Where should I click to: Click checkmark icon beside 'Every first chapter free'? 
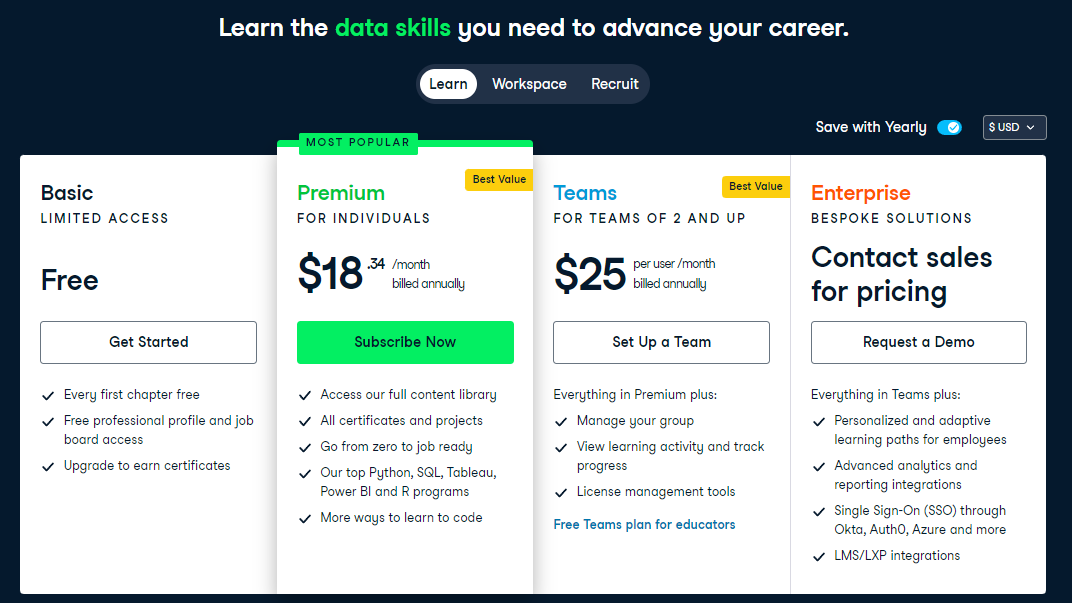pyautogui.click(x=48, y=395)
